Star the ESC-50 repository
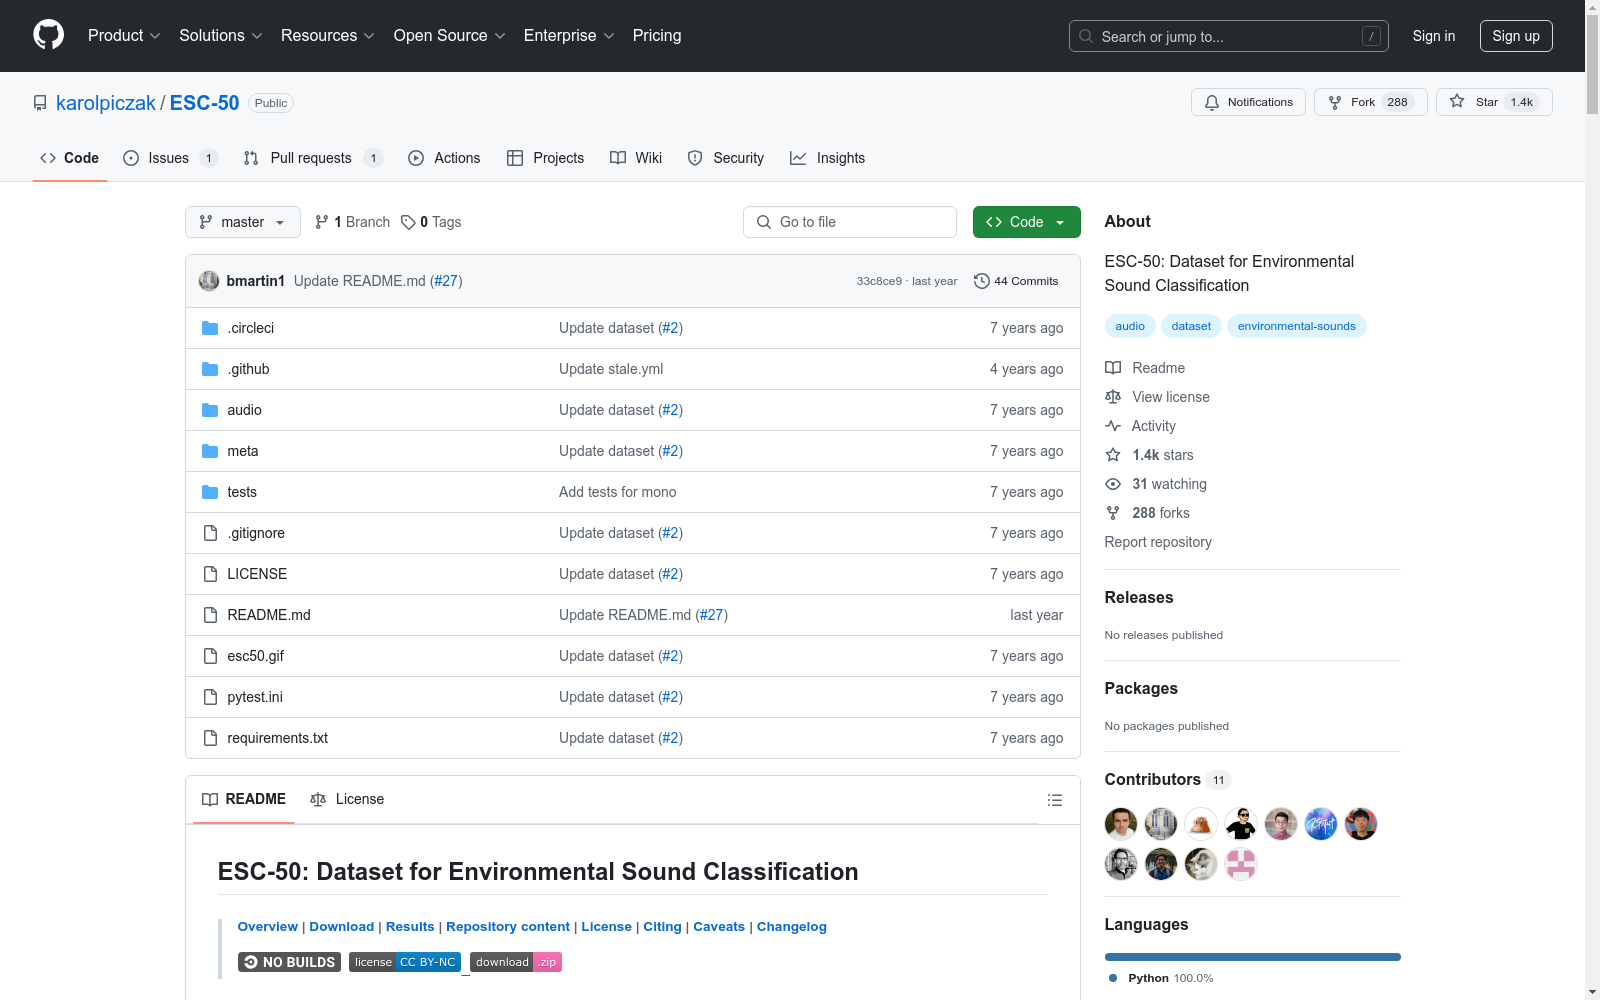Viewport: 1600px width, 1000px height. click(1494, 102)
